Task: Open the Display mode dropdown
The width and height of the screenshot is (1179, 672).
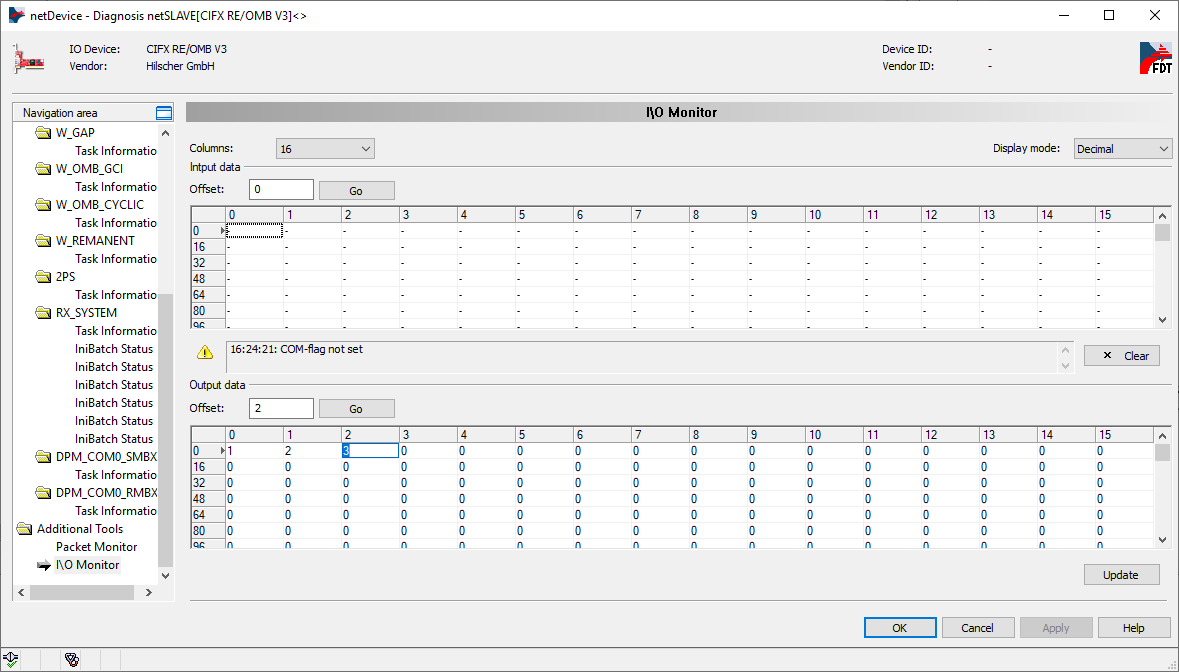Action: 1122,149
